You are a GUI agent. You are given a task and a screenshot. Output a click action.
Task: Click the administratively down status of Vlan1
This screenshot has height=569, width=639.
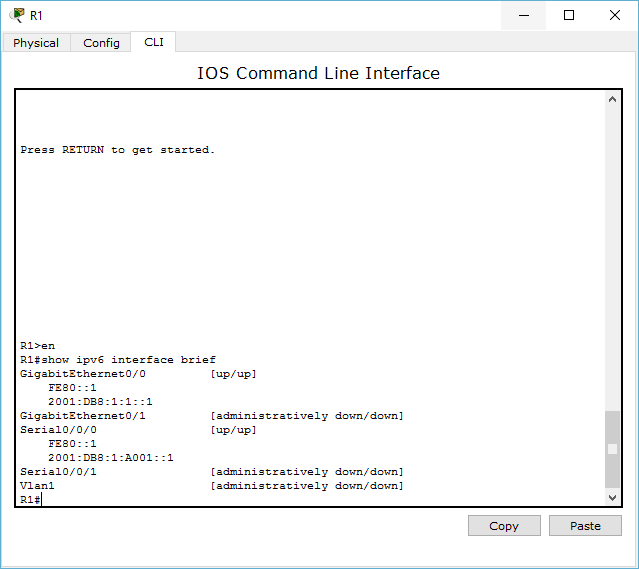coord(307,486)
